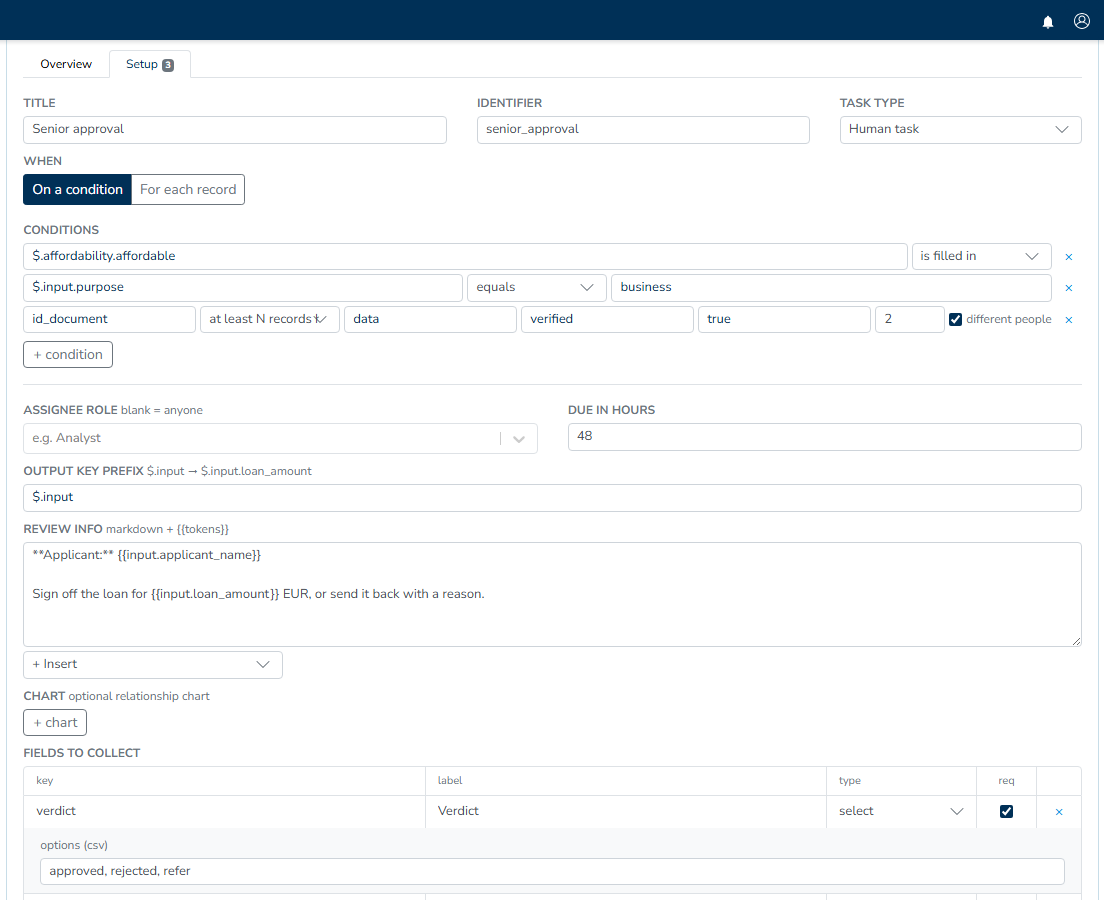This screenshot has width=1104, height=900.
Task: Add a relationship chart
Action: point(55,723)
